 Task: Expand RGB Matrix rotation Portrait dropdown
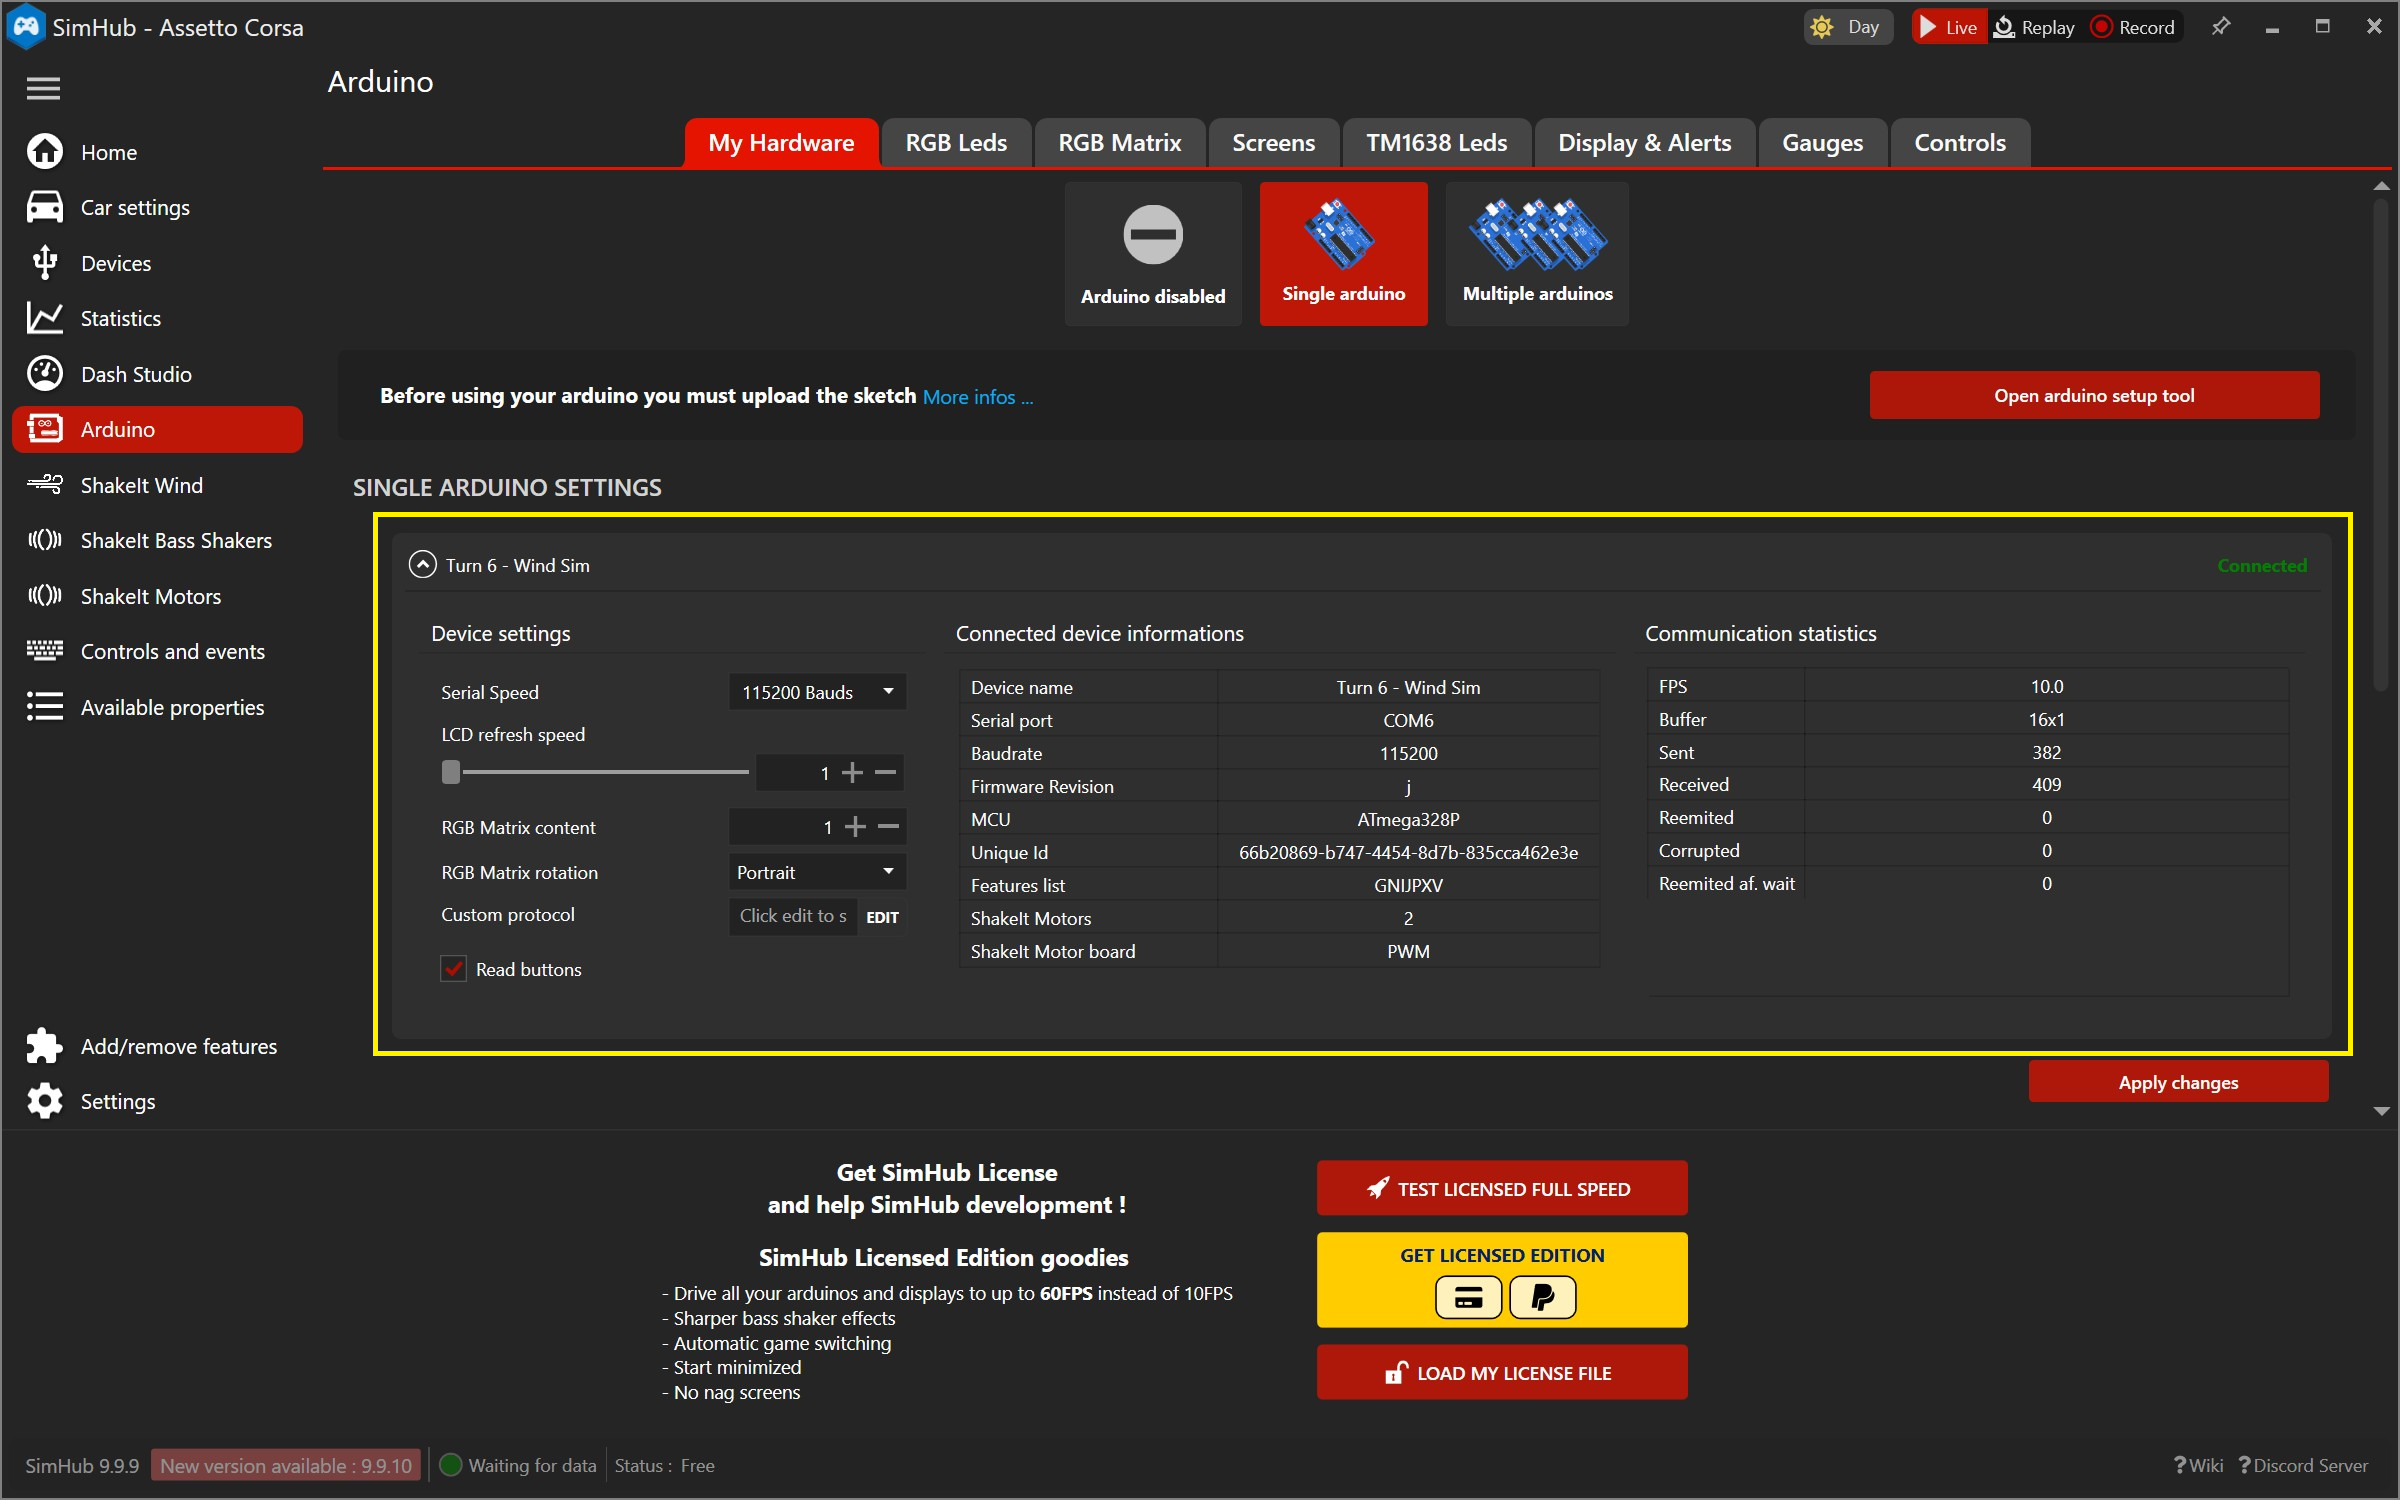(x=817, y=872)
